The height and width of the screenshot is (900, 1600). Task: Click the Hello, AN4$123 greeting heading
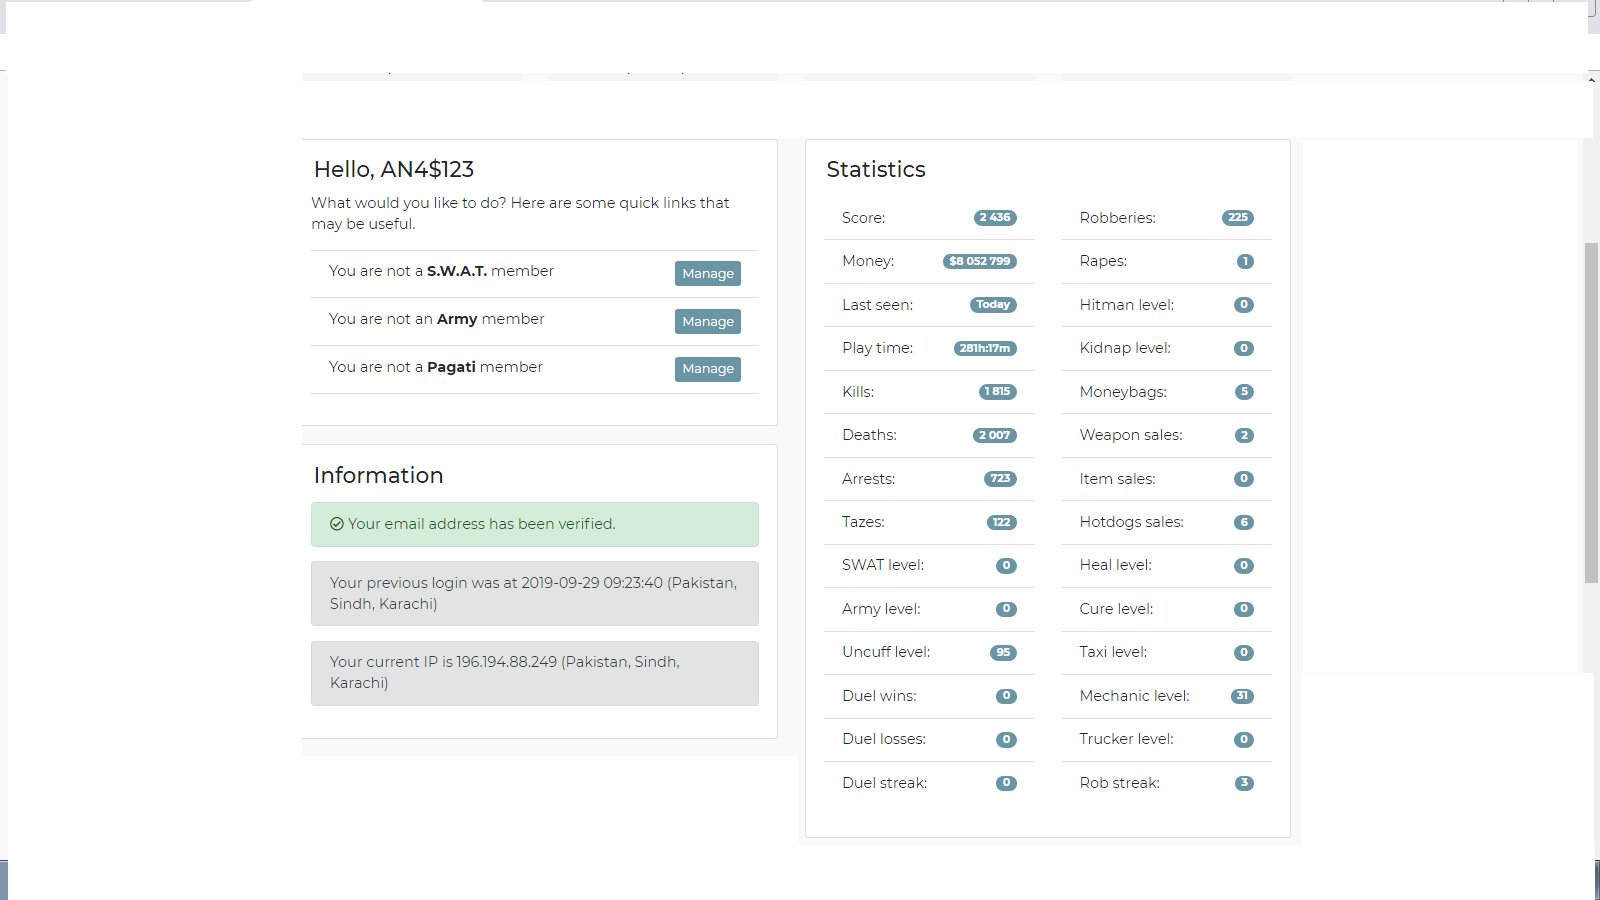click(394, 170)
